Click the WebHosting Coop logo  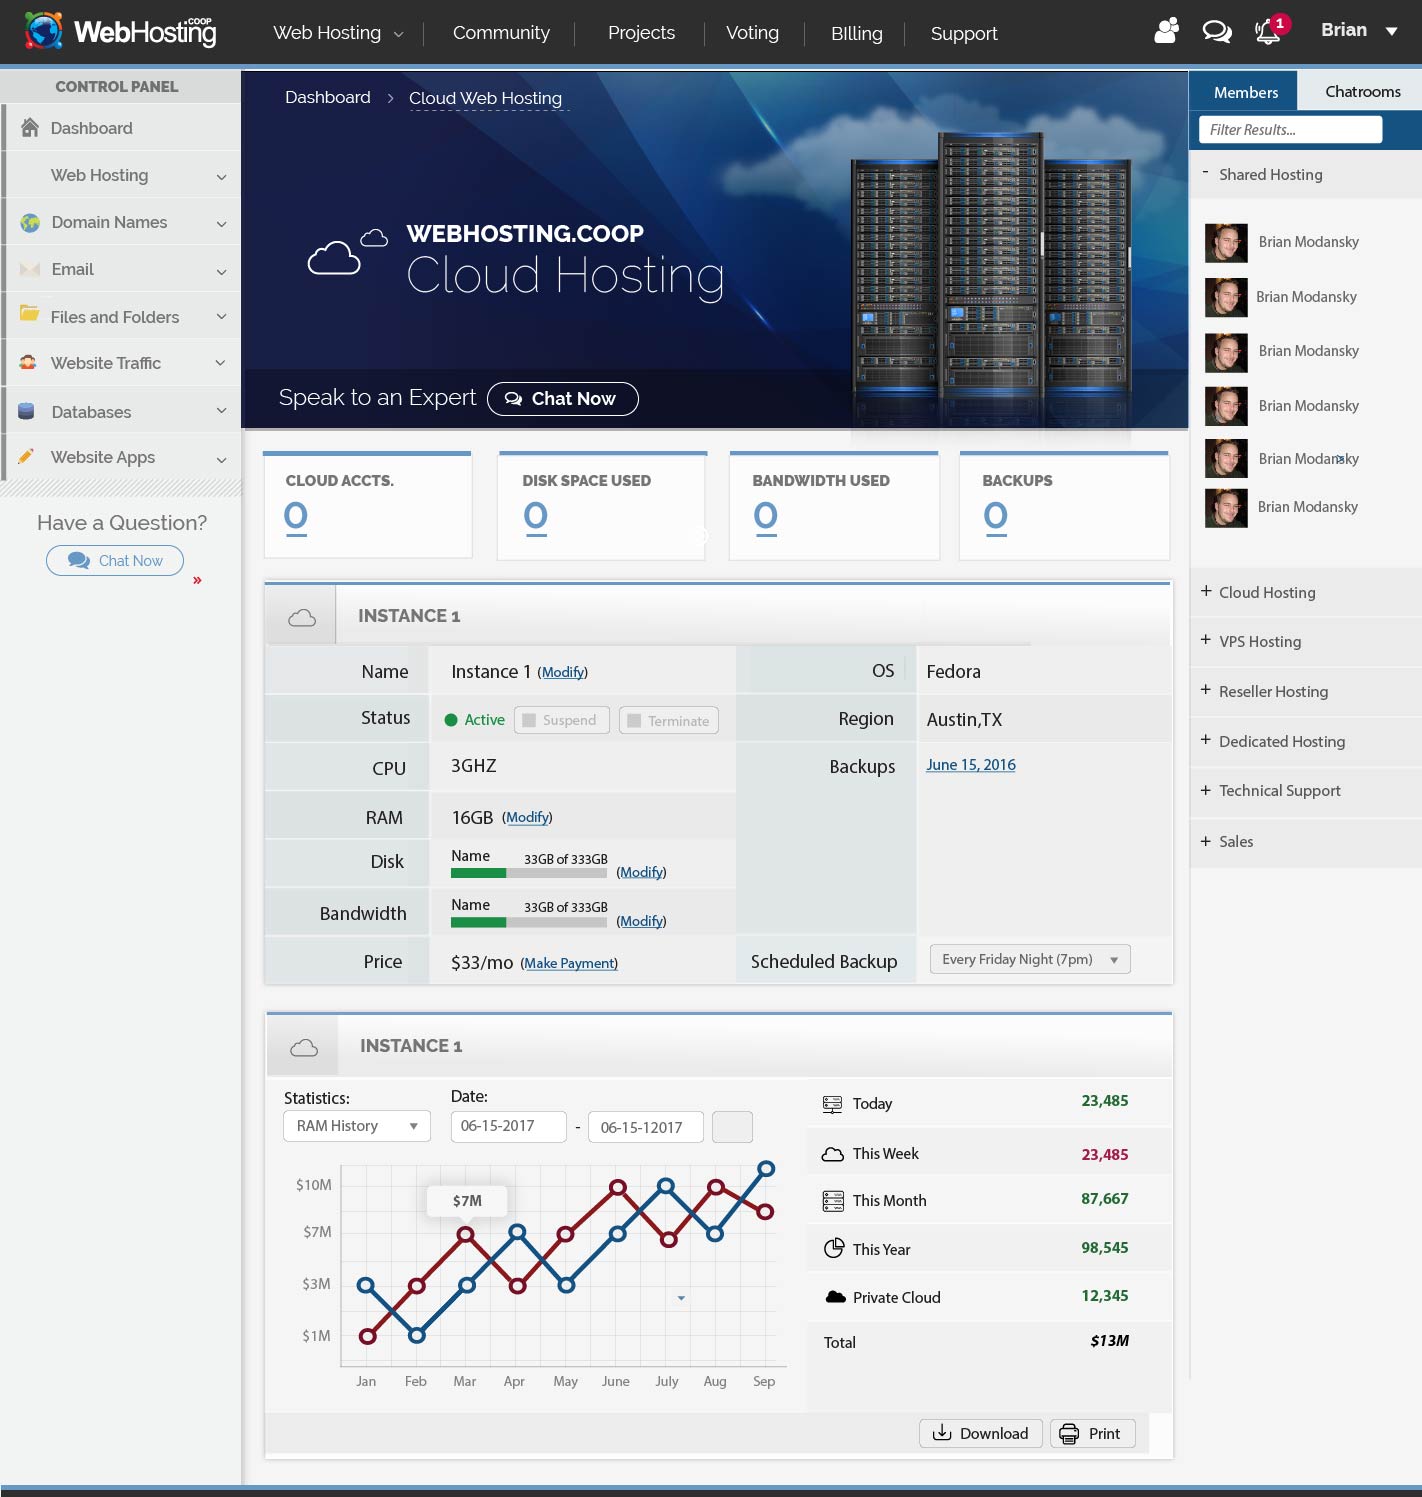(120, 32)
